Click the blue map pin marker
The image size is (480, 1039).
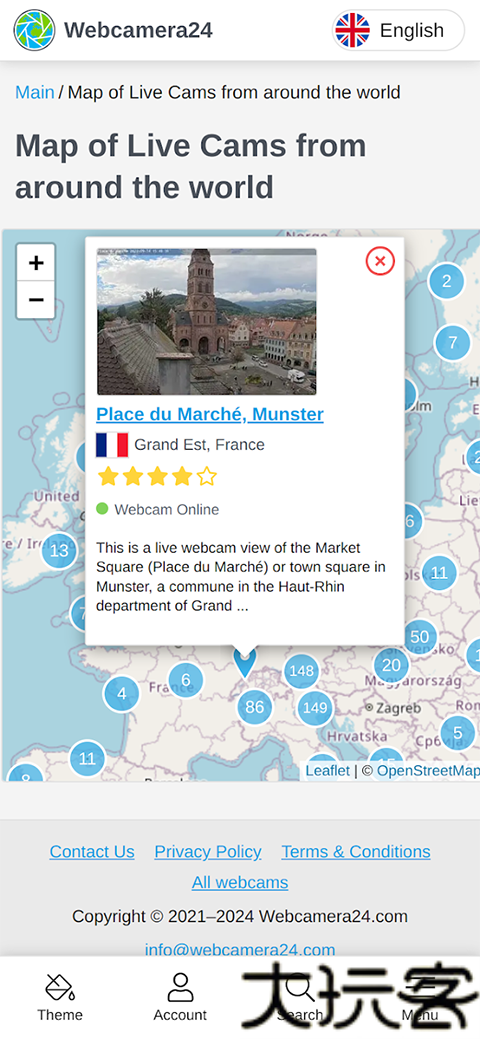pos(245,663)
